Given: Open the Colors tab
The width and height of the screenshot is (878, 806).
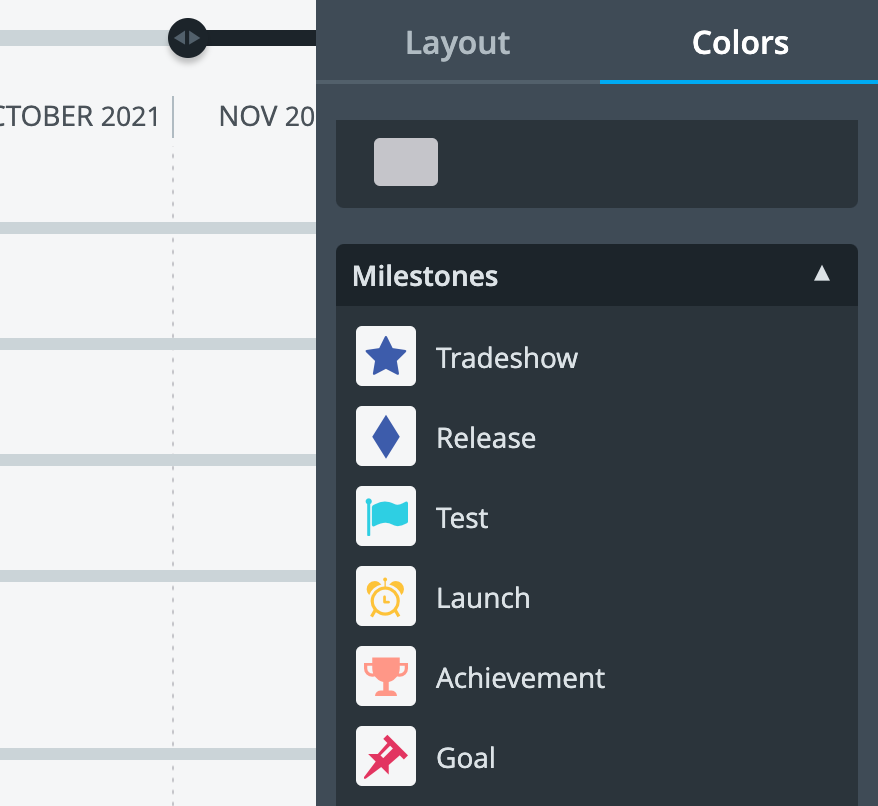Looking at the screenshot, I should 740,43.
